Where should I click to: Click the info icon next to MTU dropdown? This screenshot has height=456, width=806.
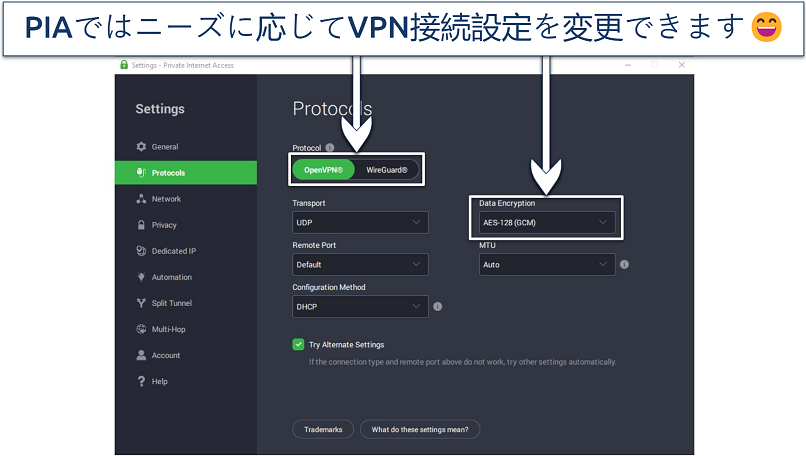click(624, 265)
